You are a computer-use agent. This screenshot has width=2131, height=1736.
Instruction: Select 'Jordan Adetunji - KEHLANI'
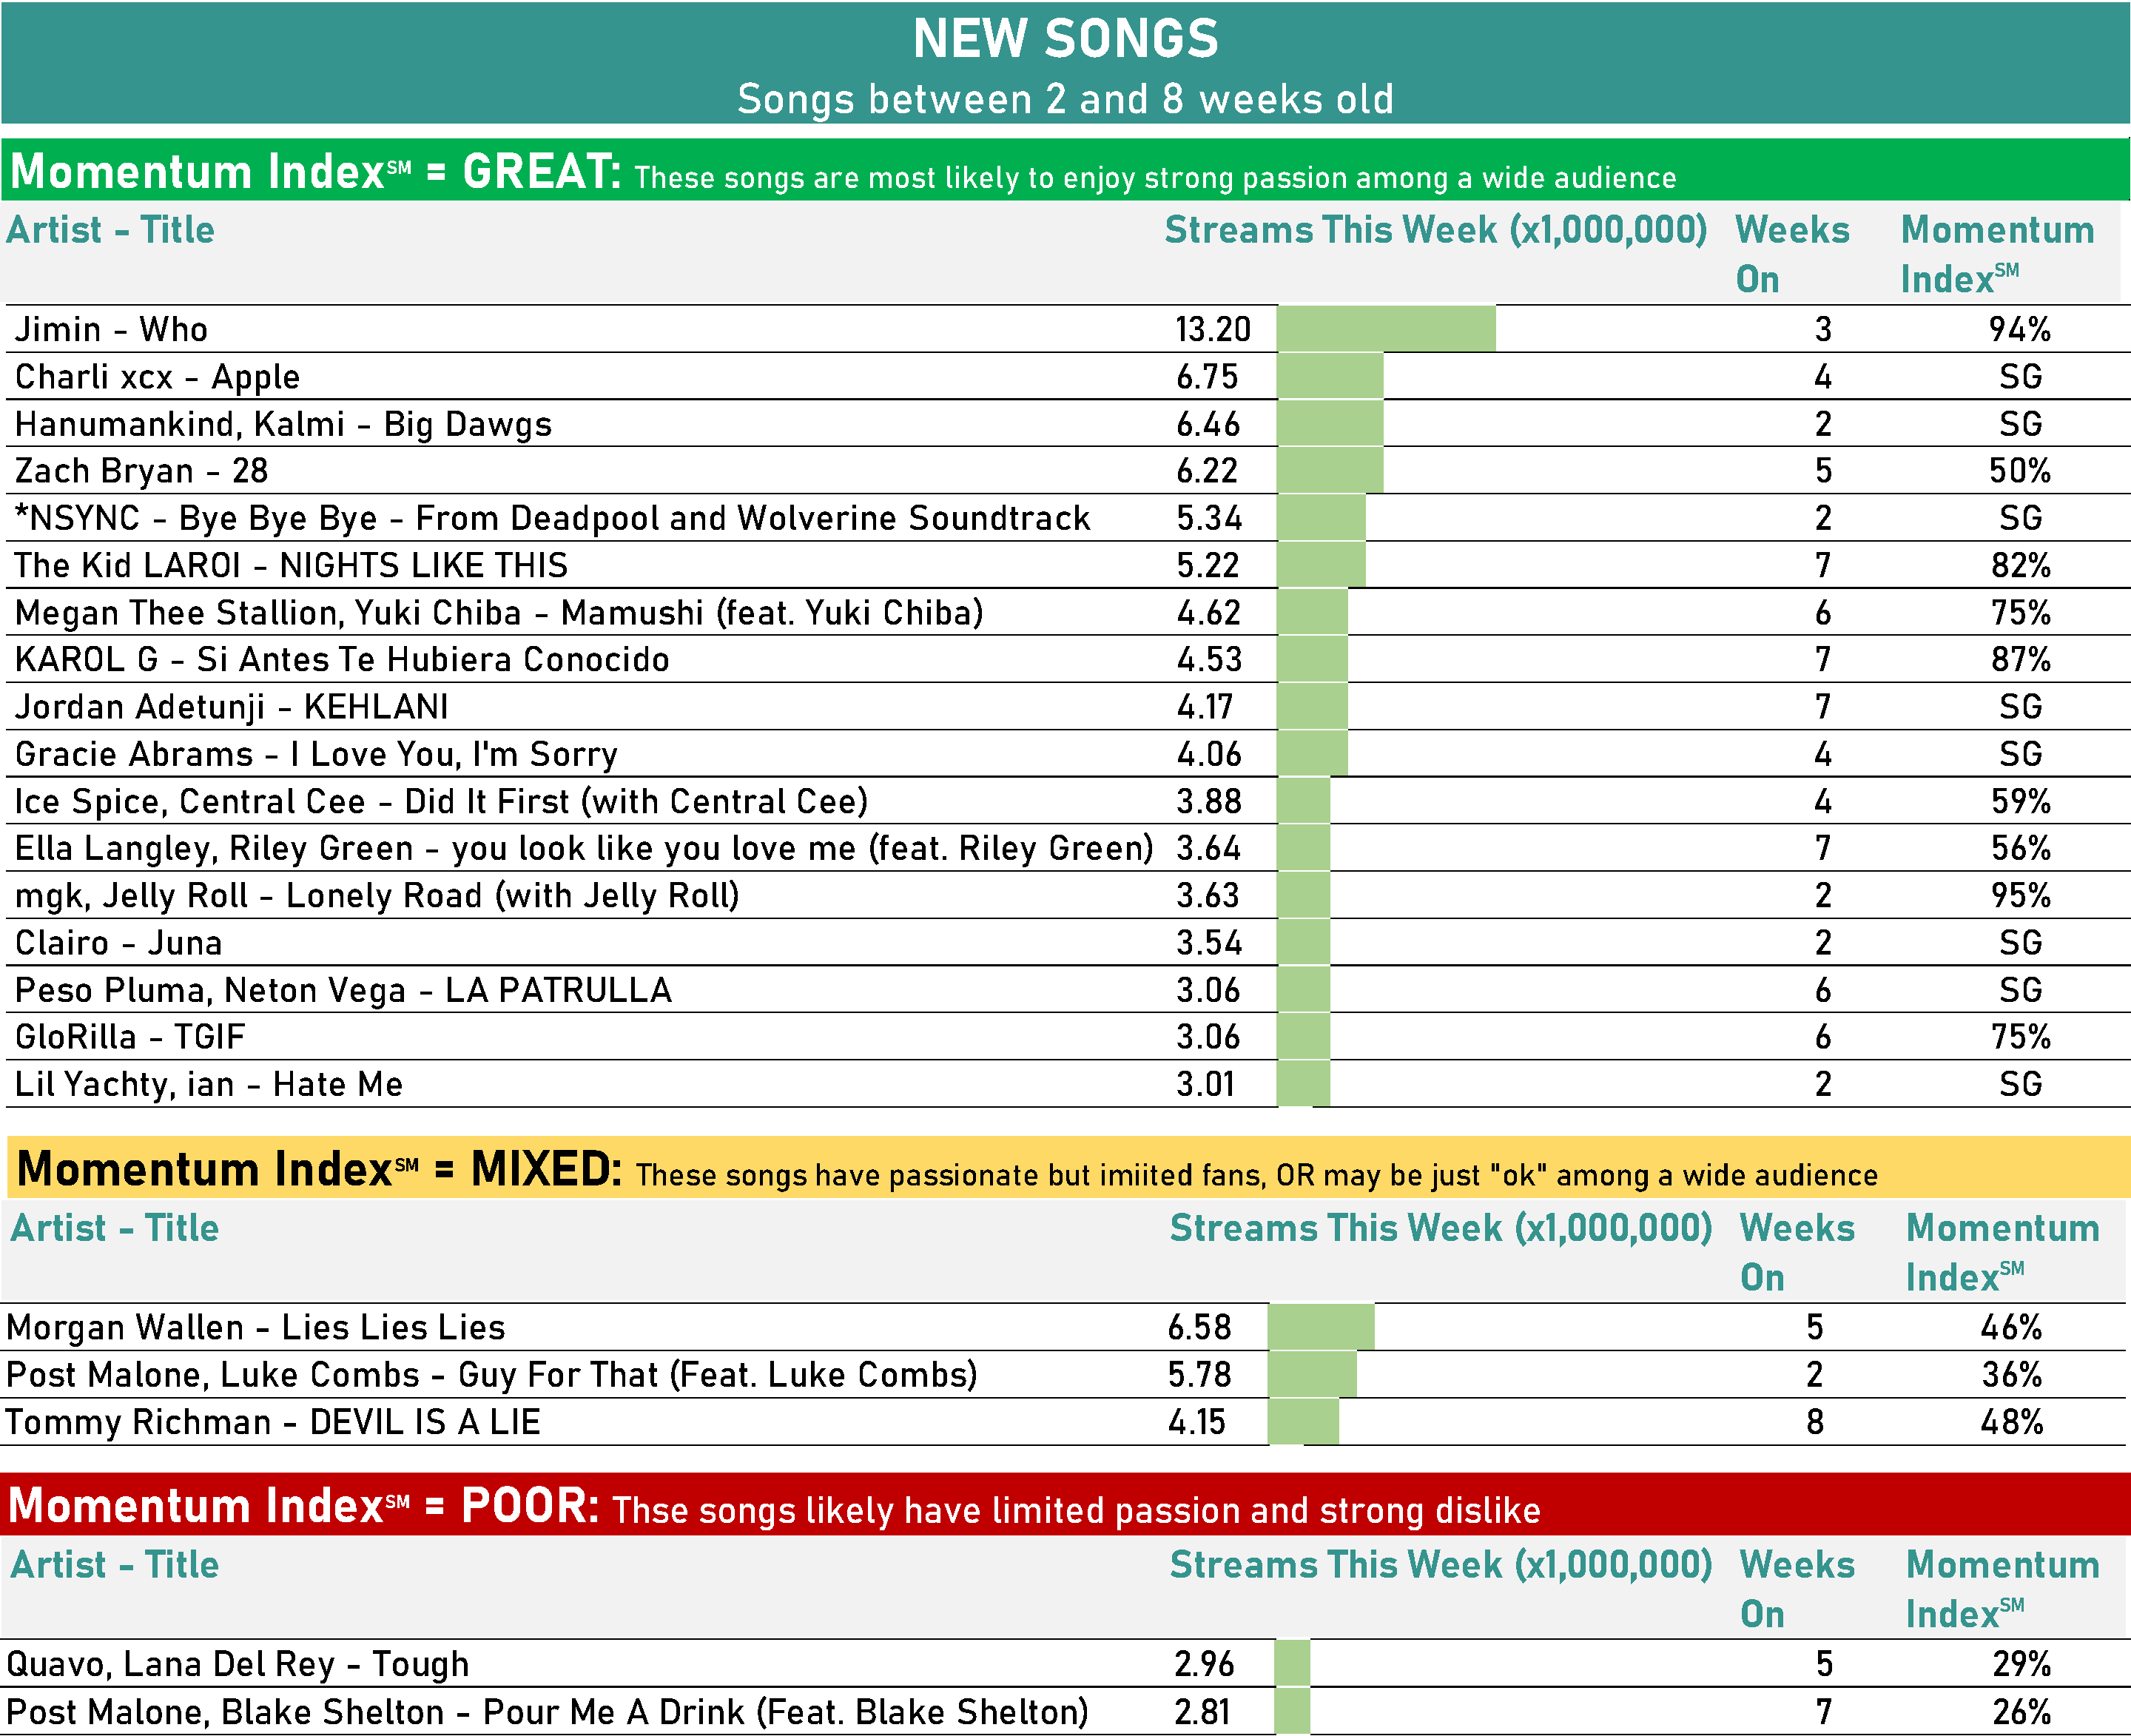[x=231, y=707]
